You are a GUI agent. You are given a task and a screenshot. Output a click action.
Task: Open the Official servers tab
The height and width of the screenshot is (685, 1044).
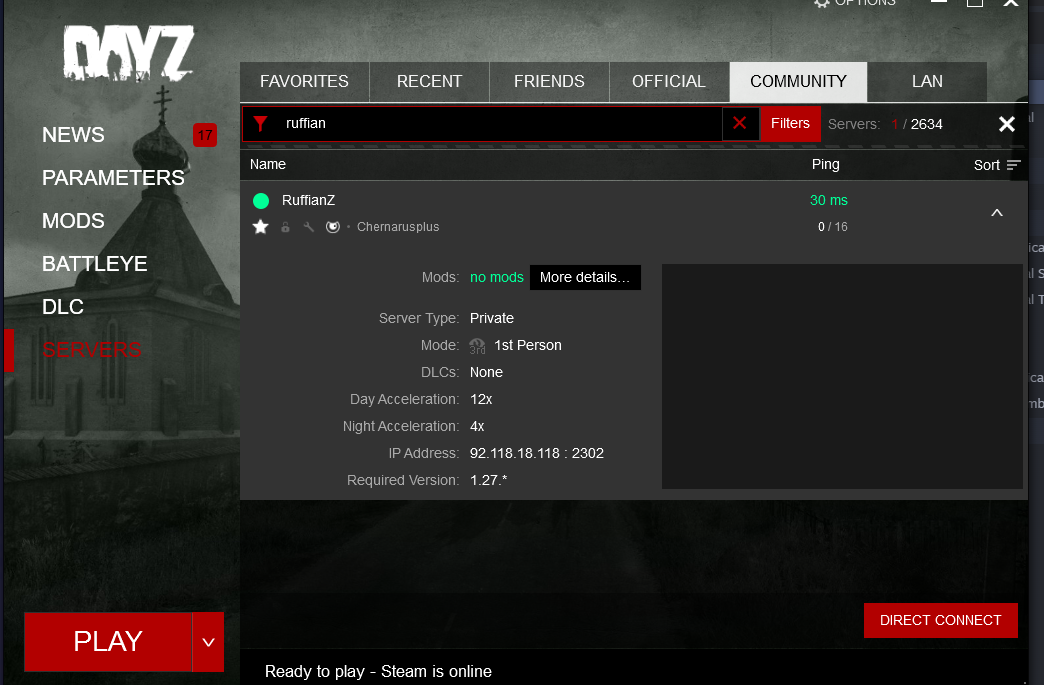(x=669, y=81)
